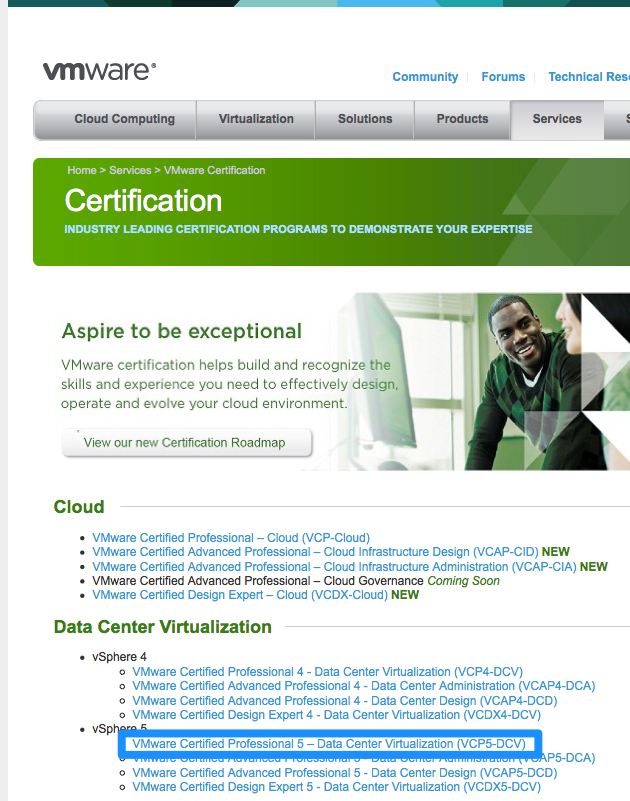The image size is (630, 801).
Task: Open VMware Certified Design Expert – Cloud (VCDX-Cloud)
Action: tap(240, 595)
